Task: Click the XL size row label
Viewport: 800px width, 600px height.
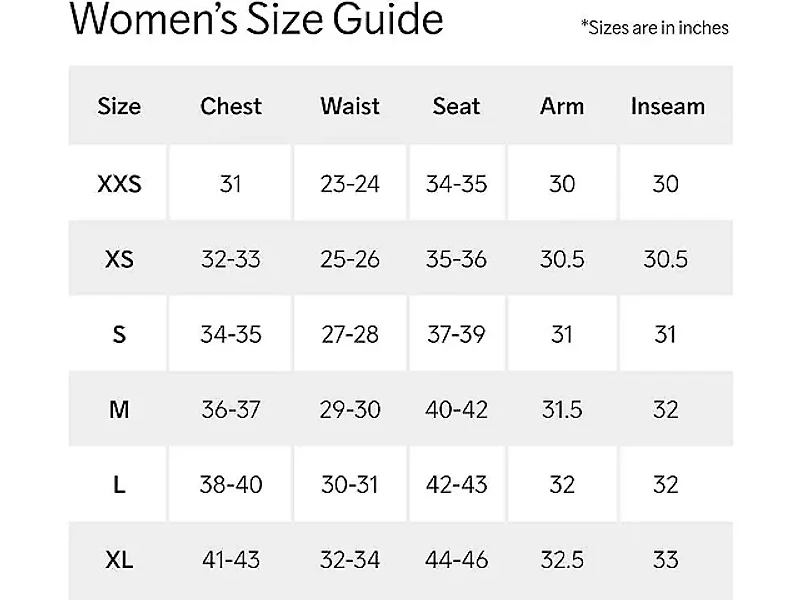Action: click(119, 559)
